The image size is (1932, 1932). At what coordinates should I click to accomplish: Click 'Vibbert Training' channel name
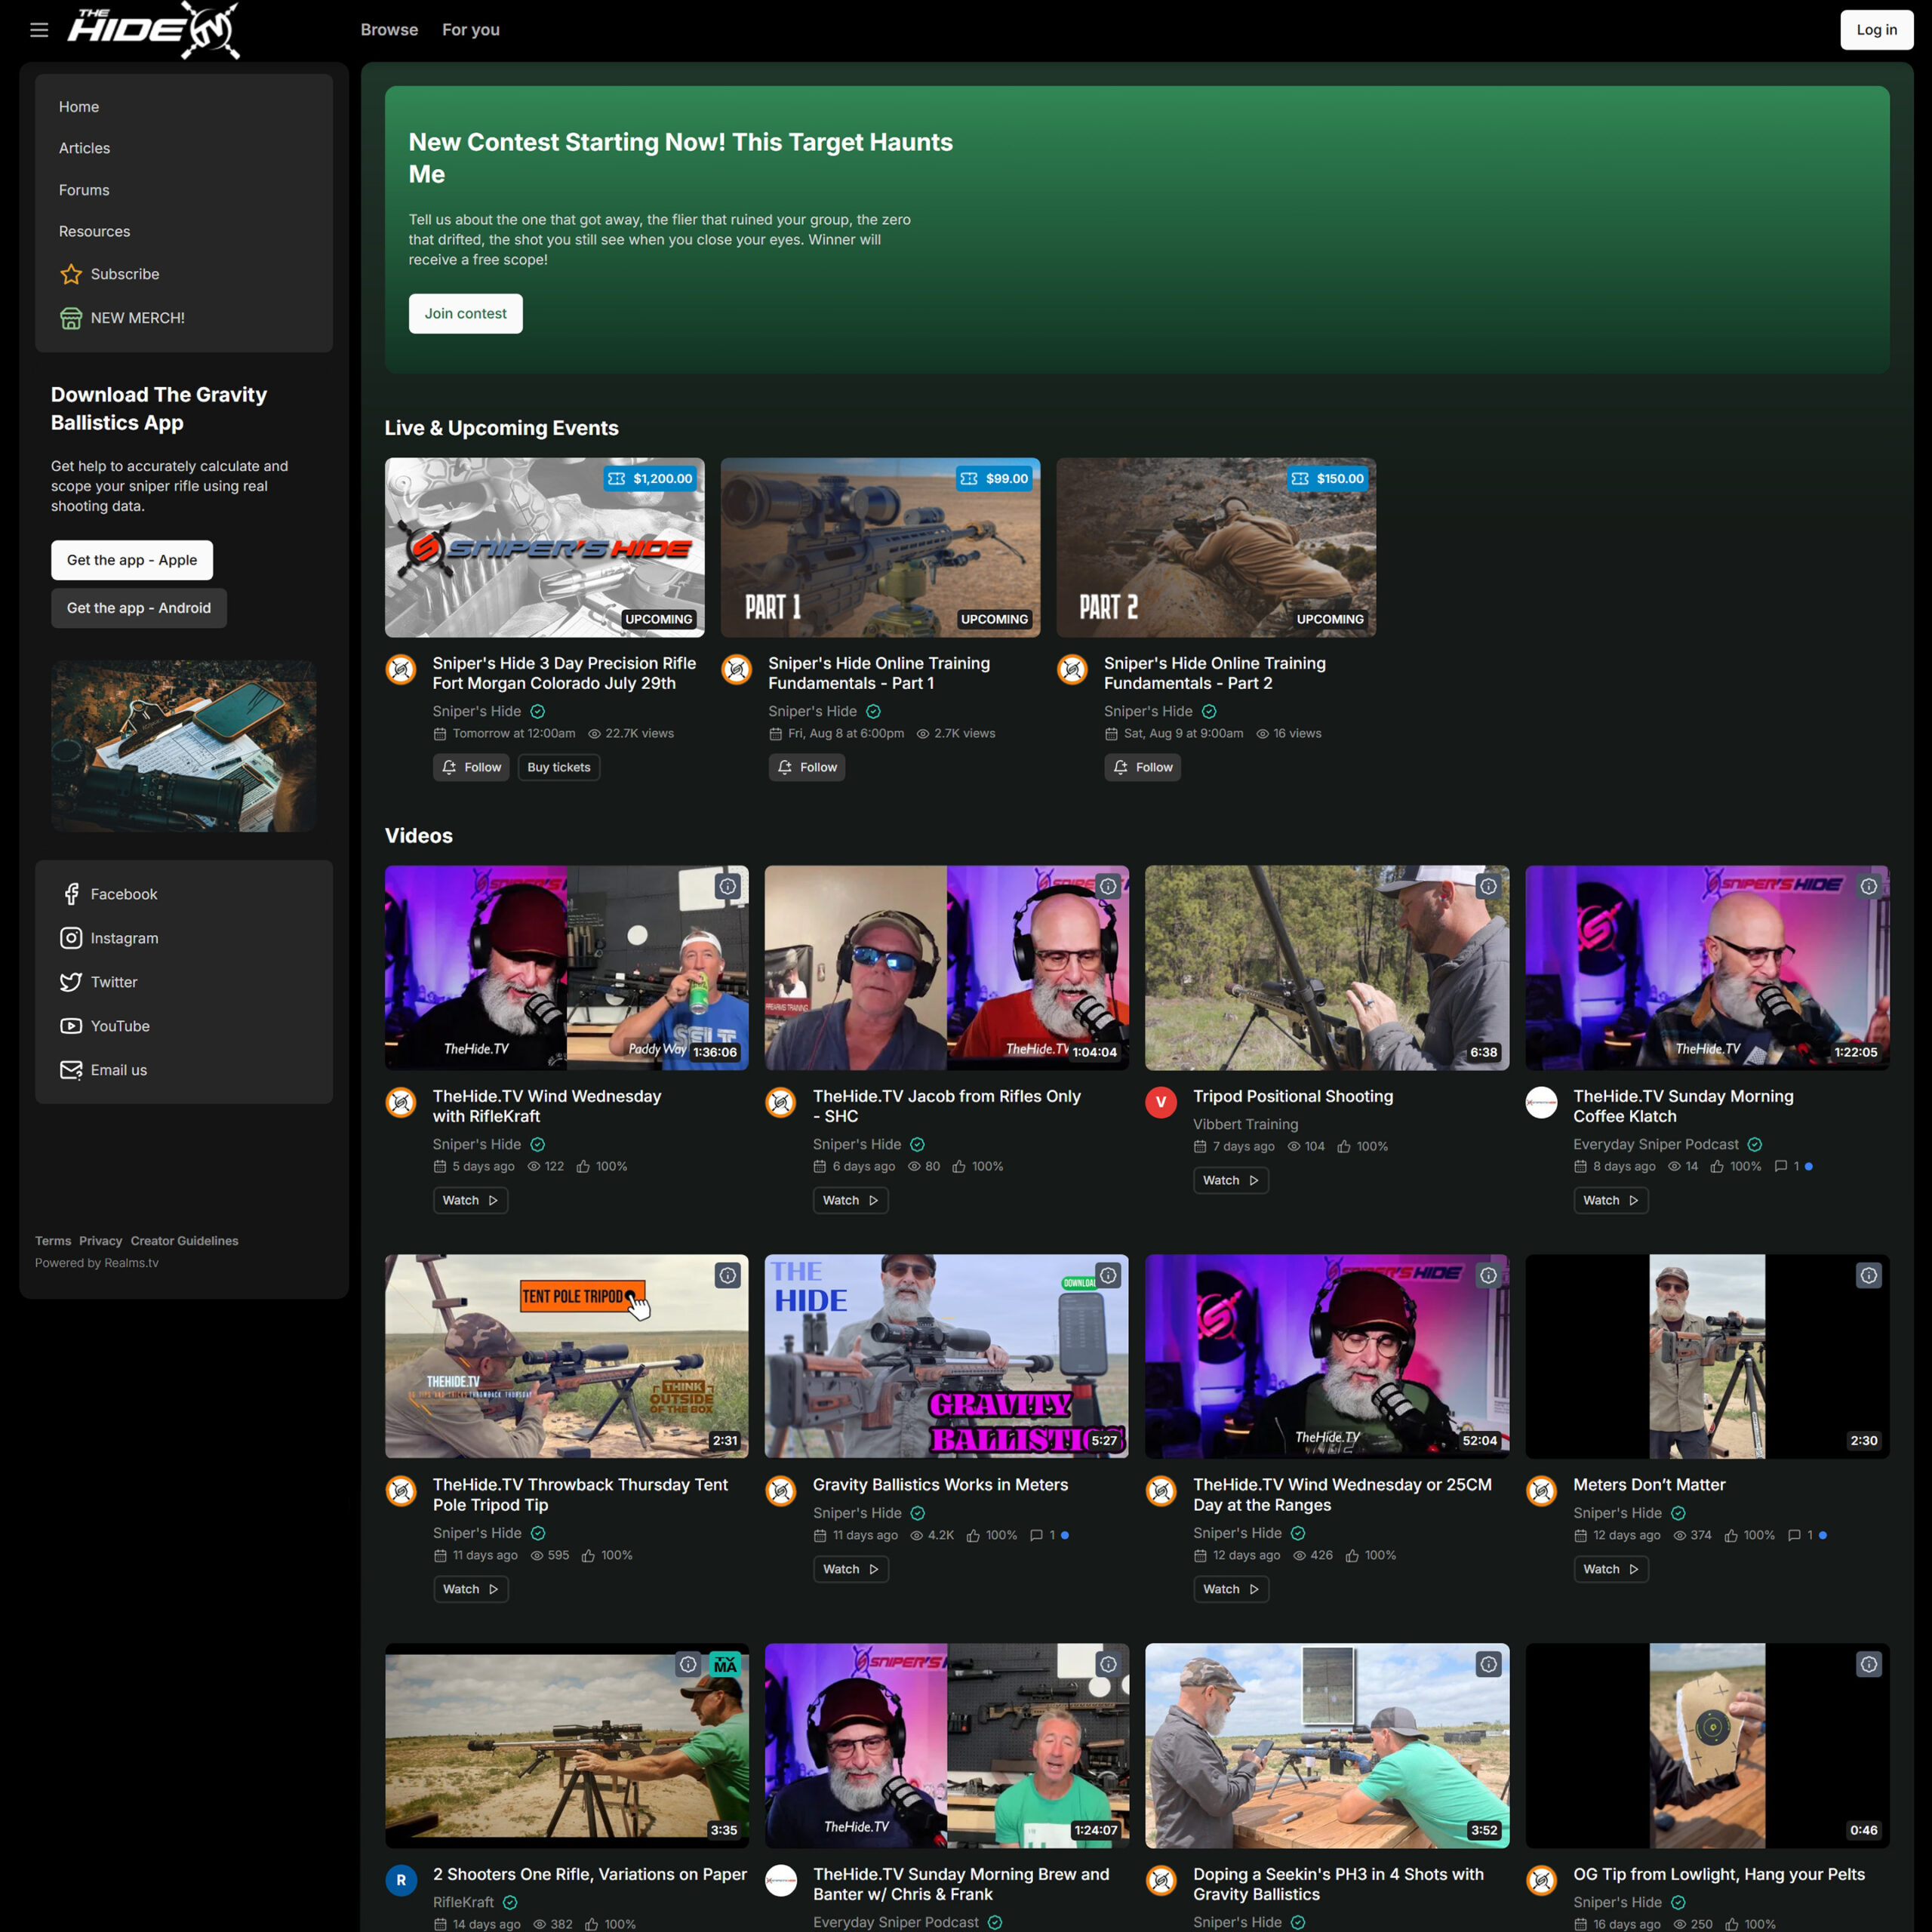[1246, 1124]
